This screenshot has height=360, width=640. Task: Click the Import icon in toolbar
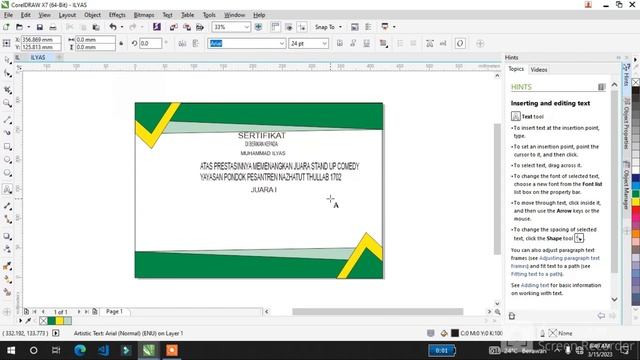173,27
